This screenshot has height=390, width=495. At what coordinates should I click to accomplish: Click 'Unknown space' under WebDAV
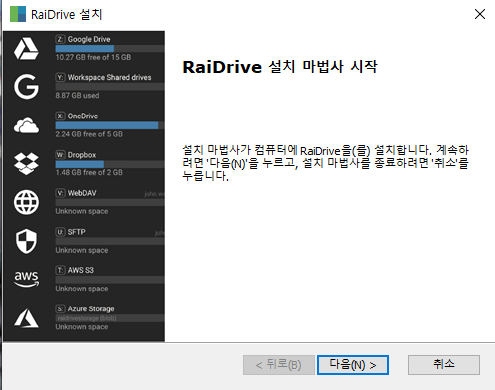pyautogui.click(x=82, y=211)
